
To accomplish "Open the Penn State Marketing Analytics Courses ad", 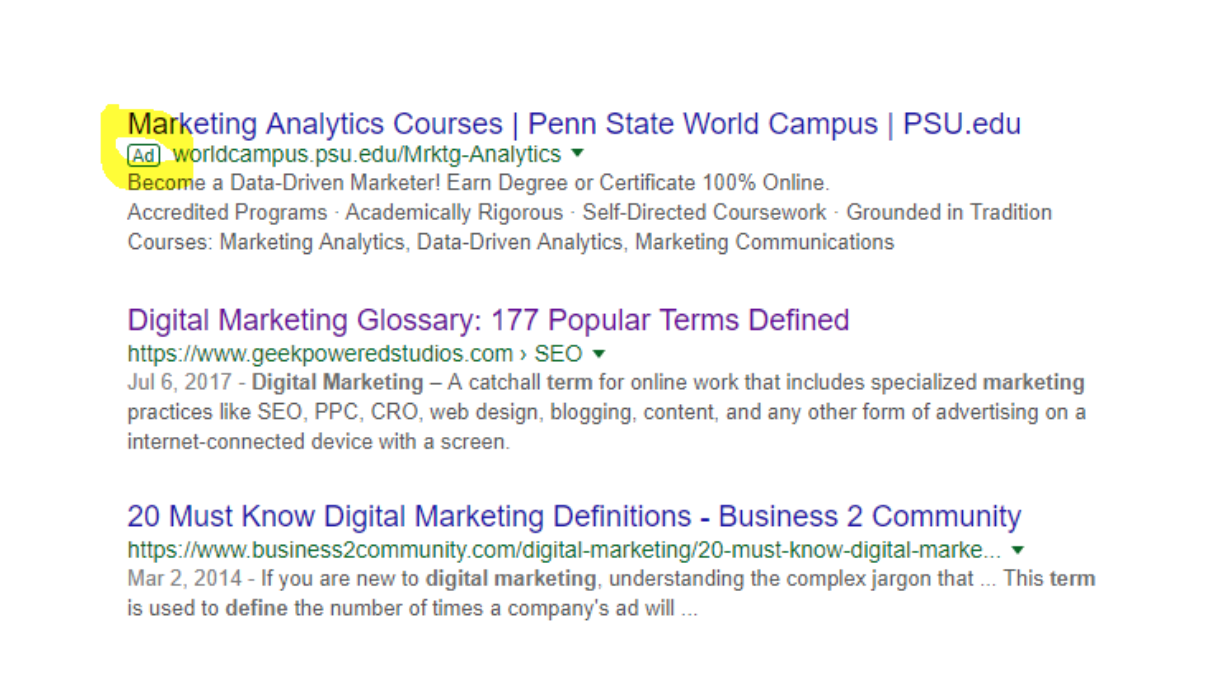I will (x=574, y=124).
